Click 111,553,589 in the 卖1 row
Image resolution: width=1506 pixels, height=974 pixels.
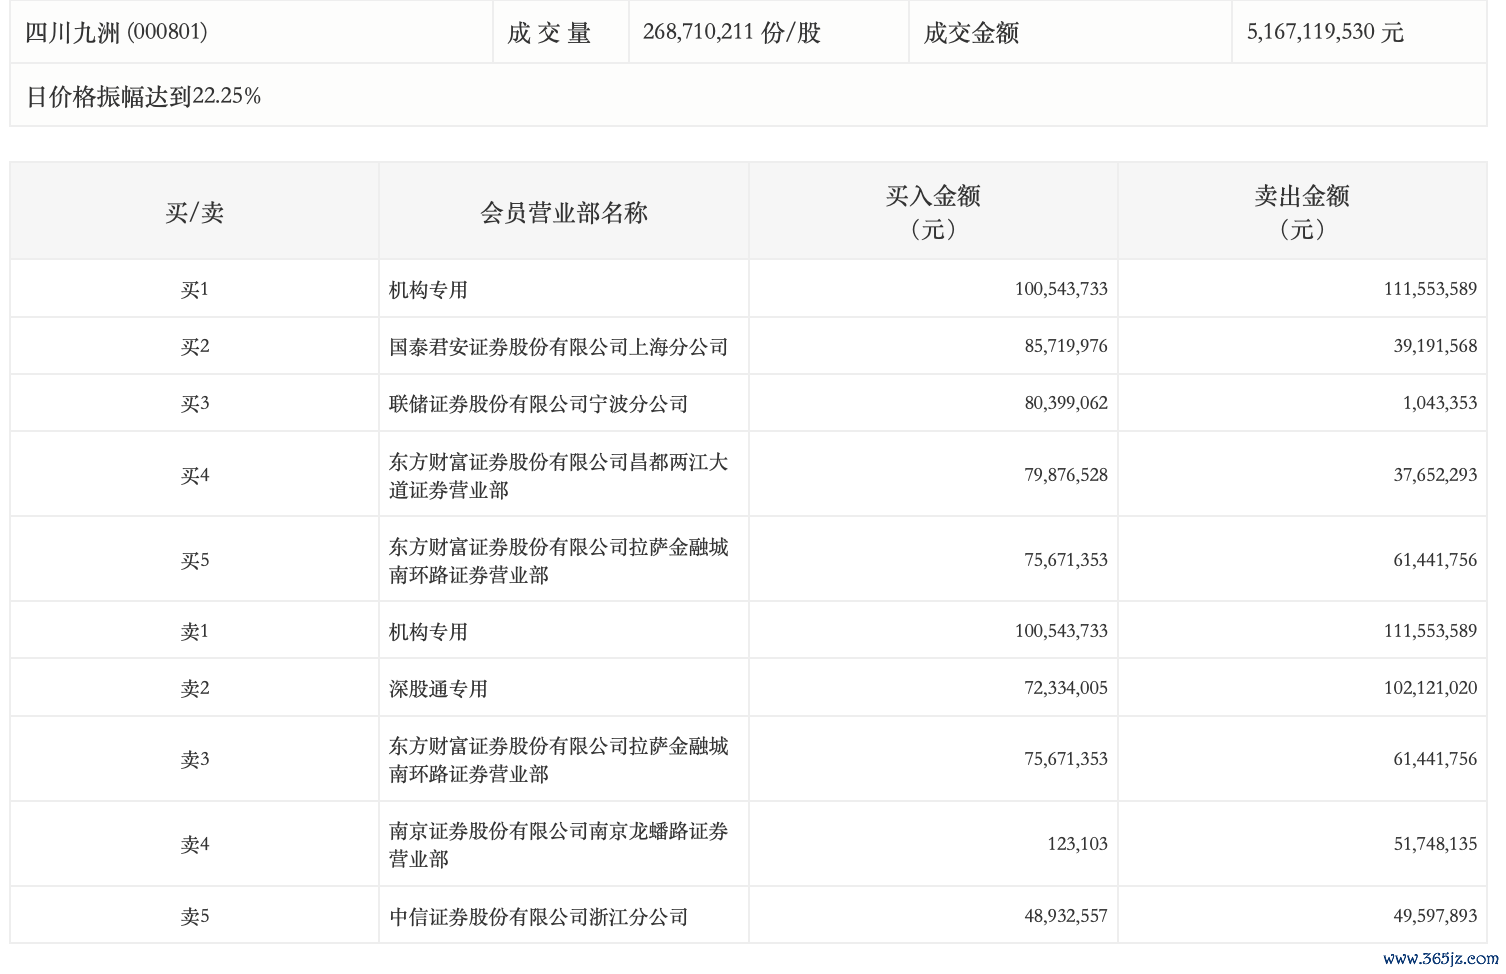click(1430, 631)
